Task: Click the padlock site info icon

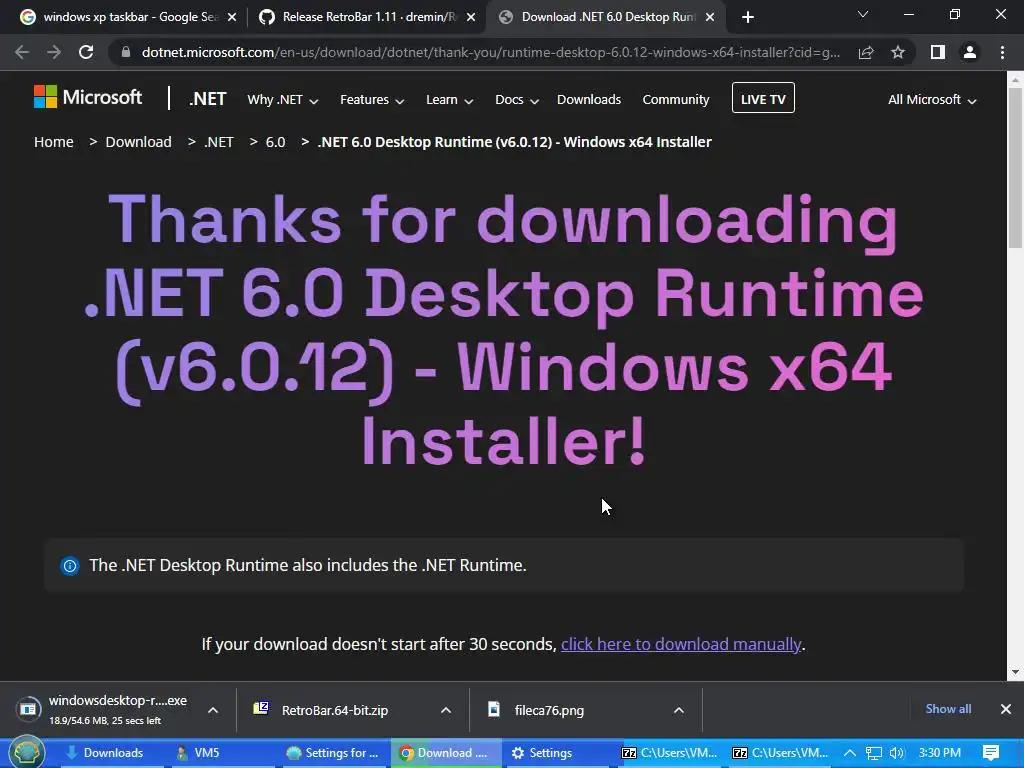Action: [126, 52]
